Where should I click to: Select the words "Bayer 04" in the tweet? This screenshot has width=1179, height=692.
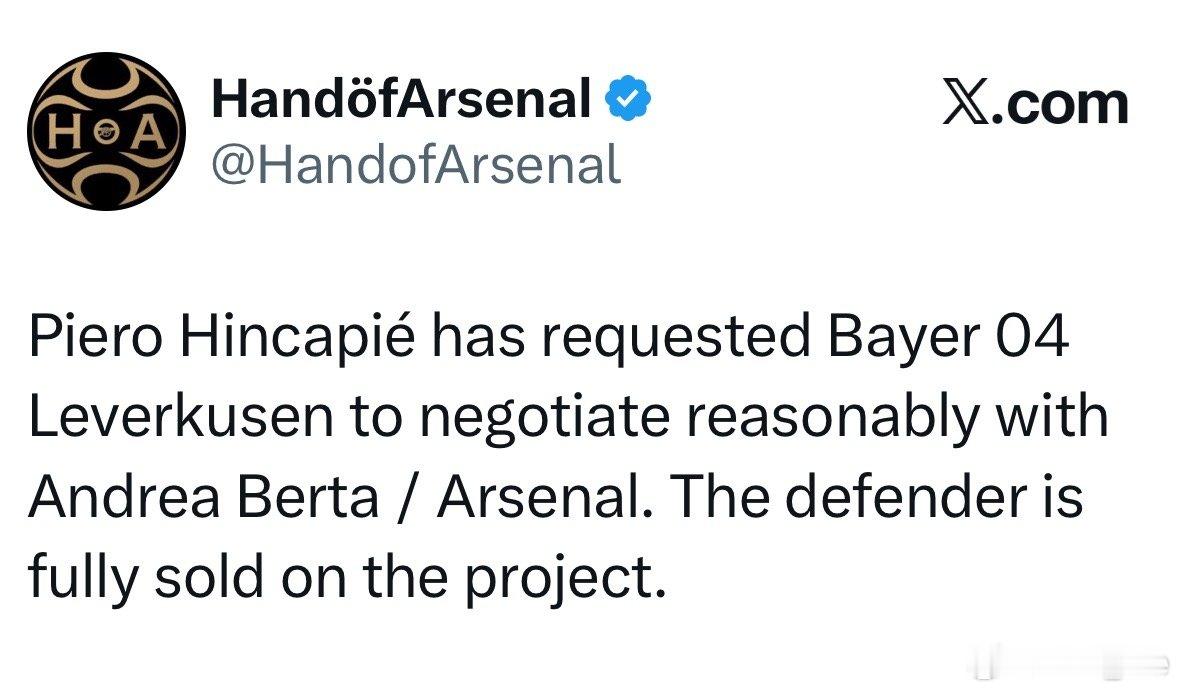click(x=947, y=336)
